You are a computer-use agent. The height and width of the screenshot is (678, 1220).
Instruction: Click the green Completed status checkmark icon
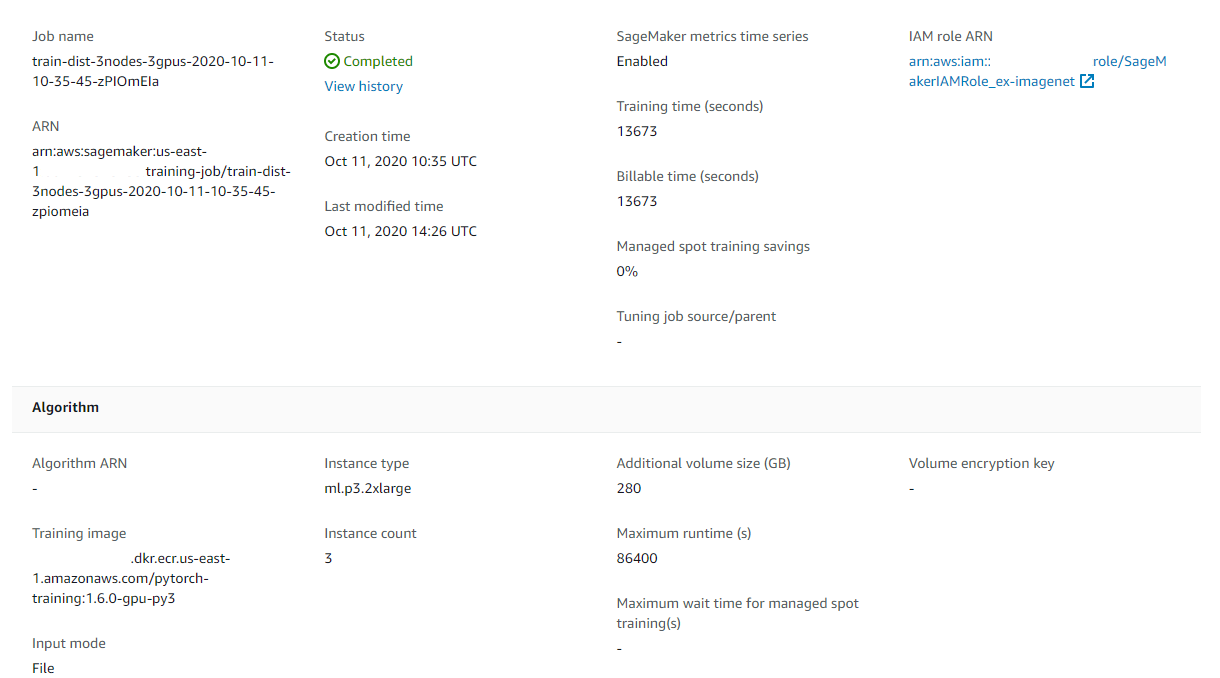tap(332, 61)
